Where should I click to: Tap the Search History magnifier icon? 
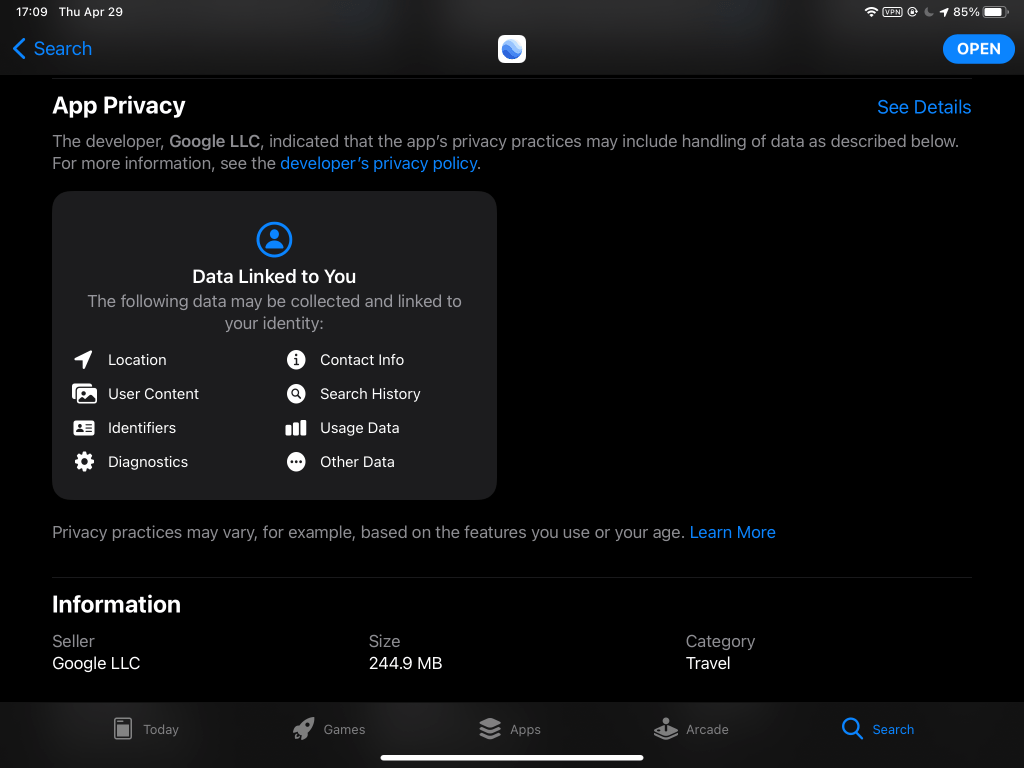[x=296, y=394]
